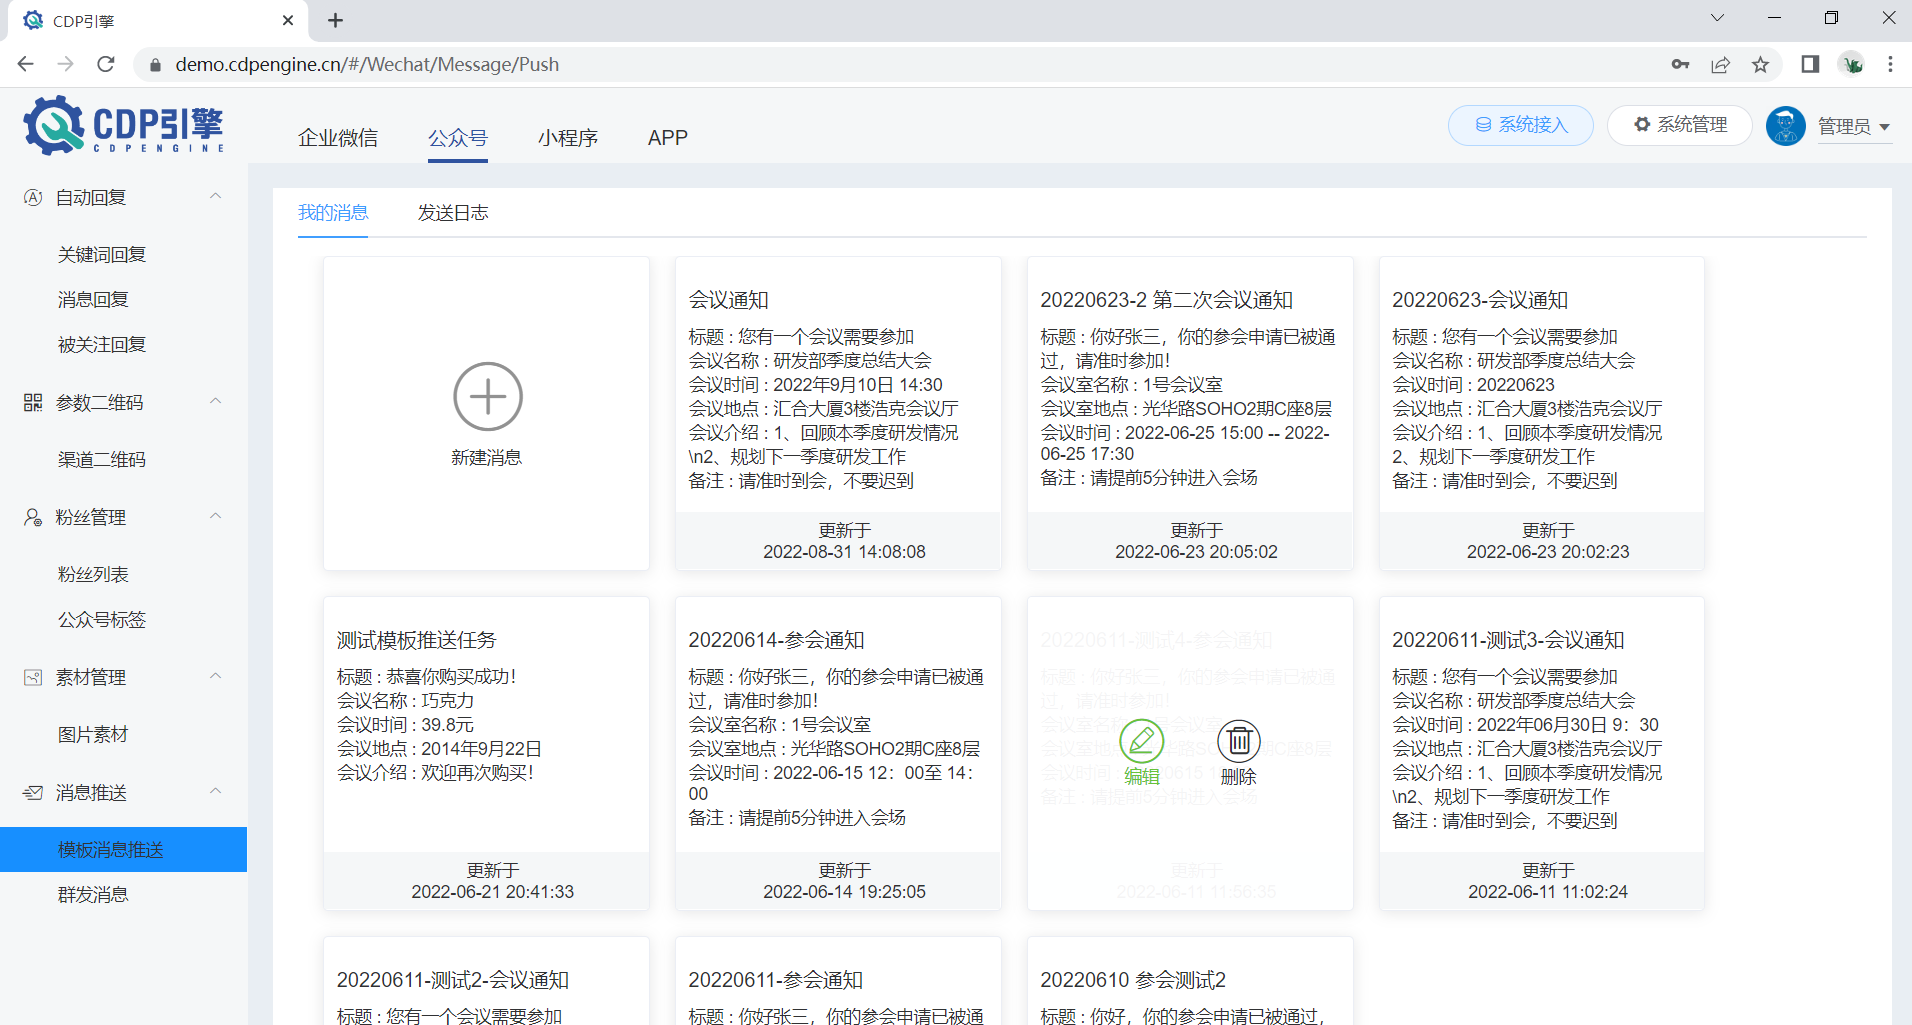Image resolution: width=1912 pixels, height=1025 pixels.
Task: Click the plus icon for 新建消息
Action: [488, 396]
